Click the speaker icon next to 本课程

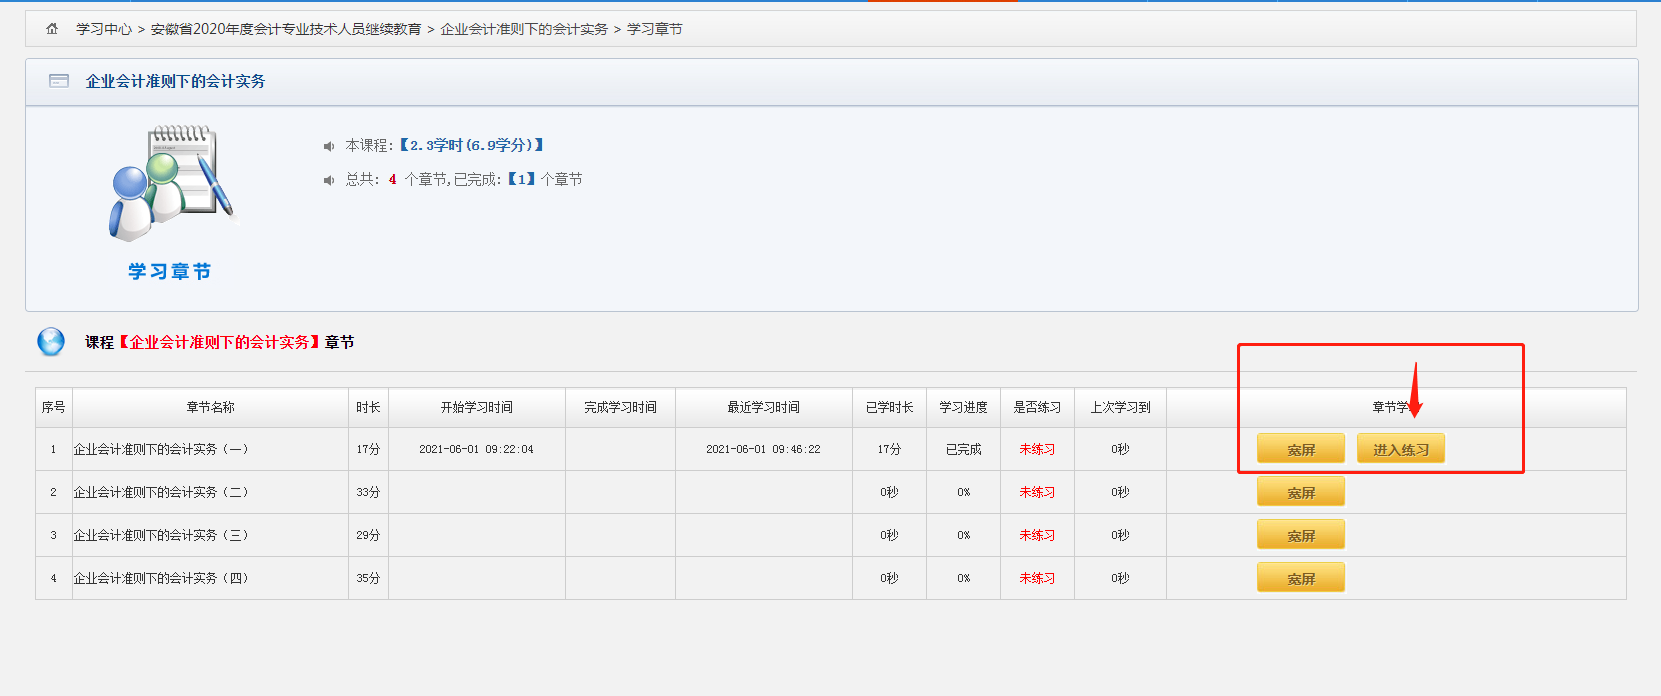(x=329, y=146)
